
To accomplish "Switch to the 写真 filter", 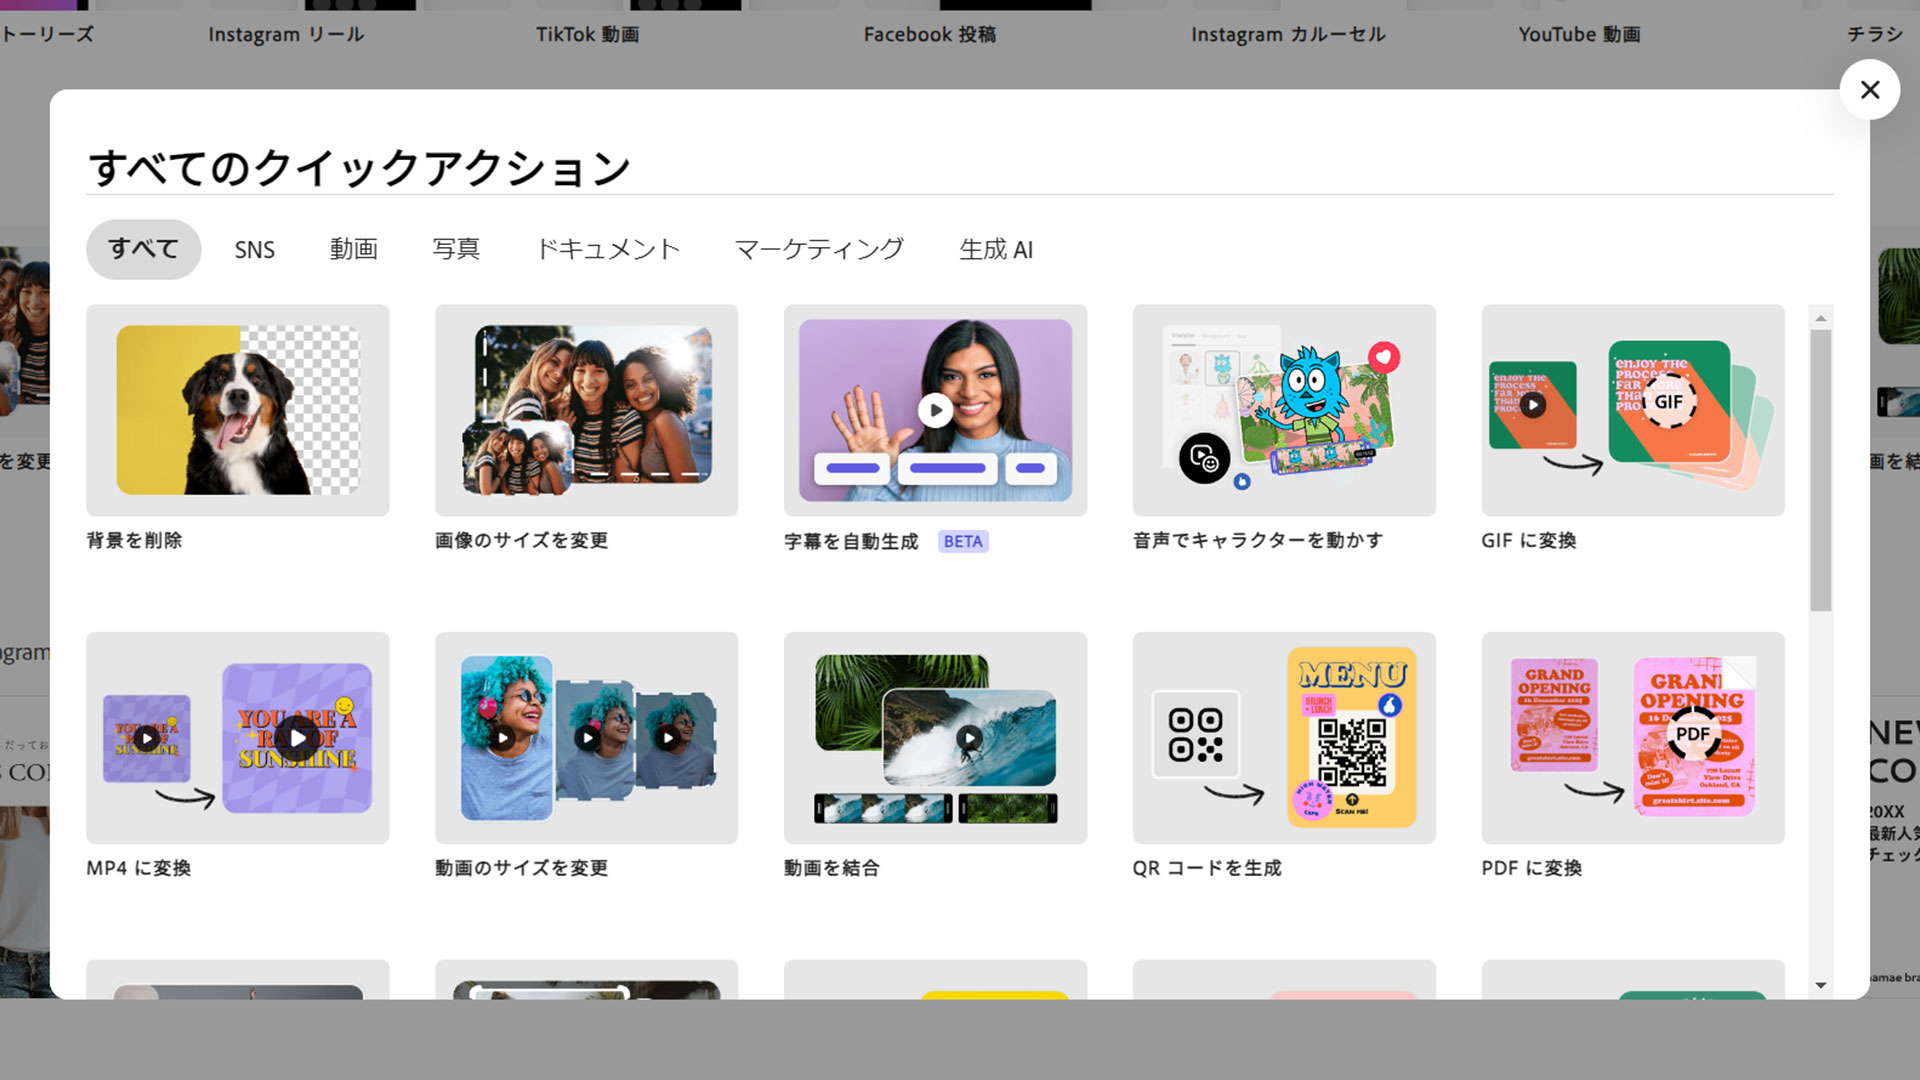I will 457,249.
